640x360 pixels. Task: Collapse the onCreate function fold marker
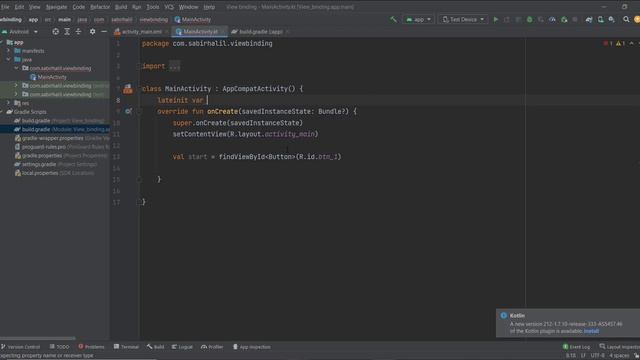click(139, 111)
